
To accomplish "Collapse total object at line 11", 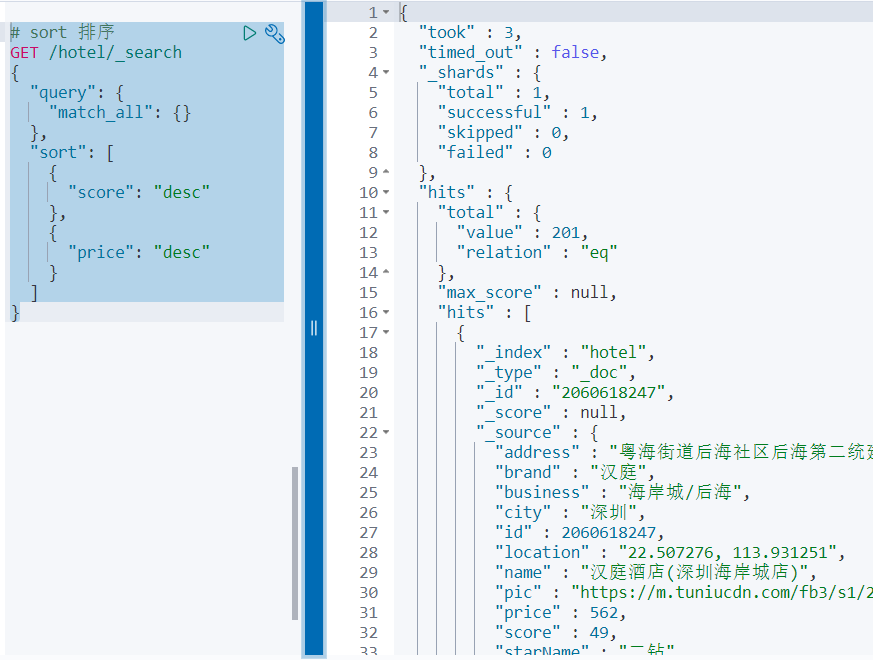I will 386,212.
